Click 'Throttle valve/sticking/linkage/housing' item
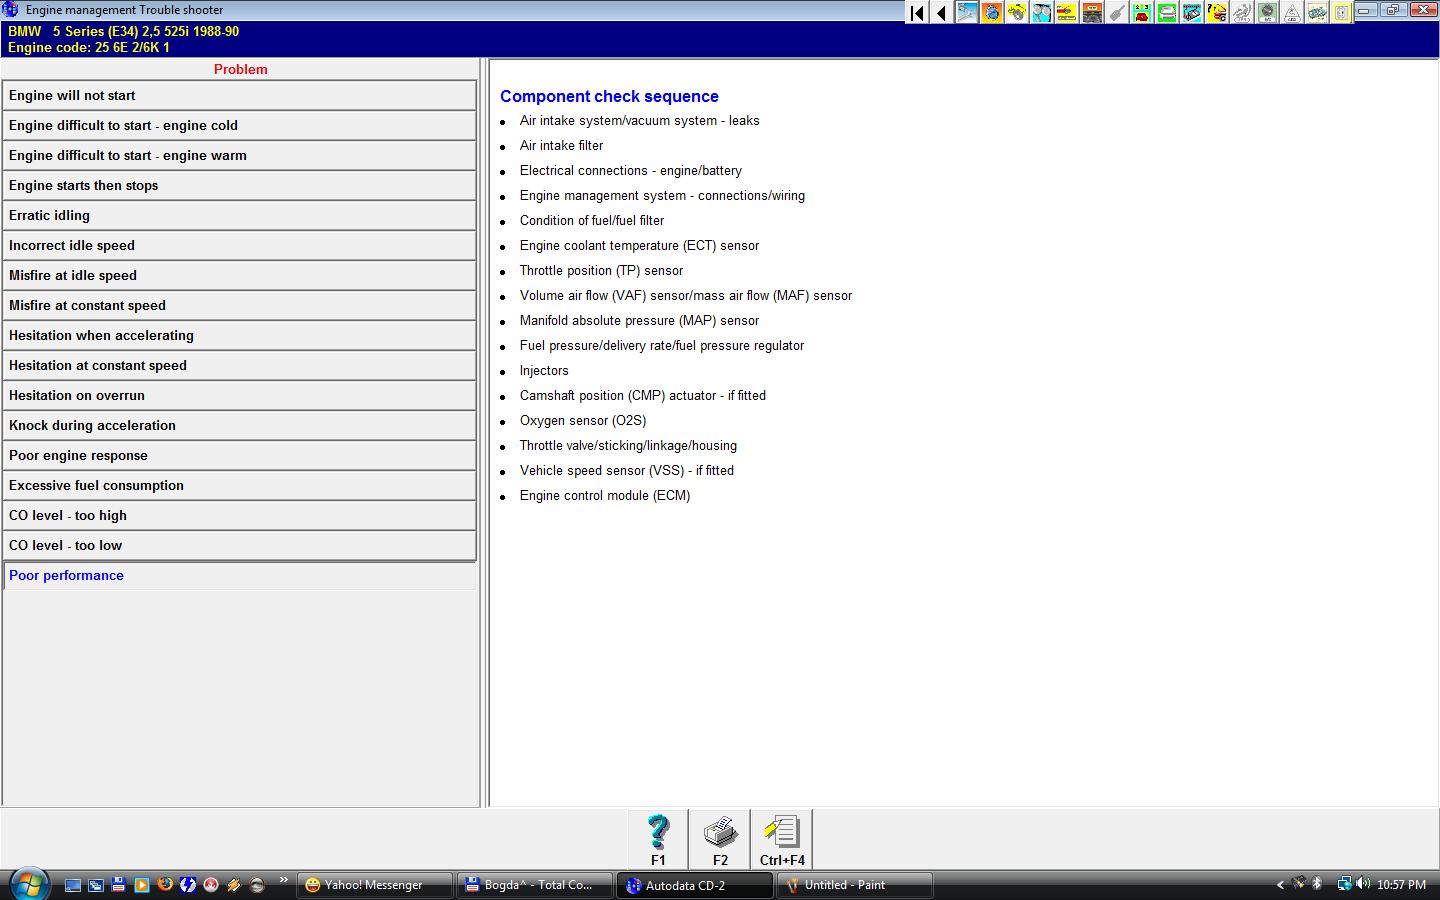This screenshot has width=1440, height=900. tap(628, 445)
